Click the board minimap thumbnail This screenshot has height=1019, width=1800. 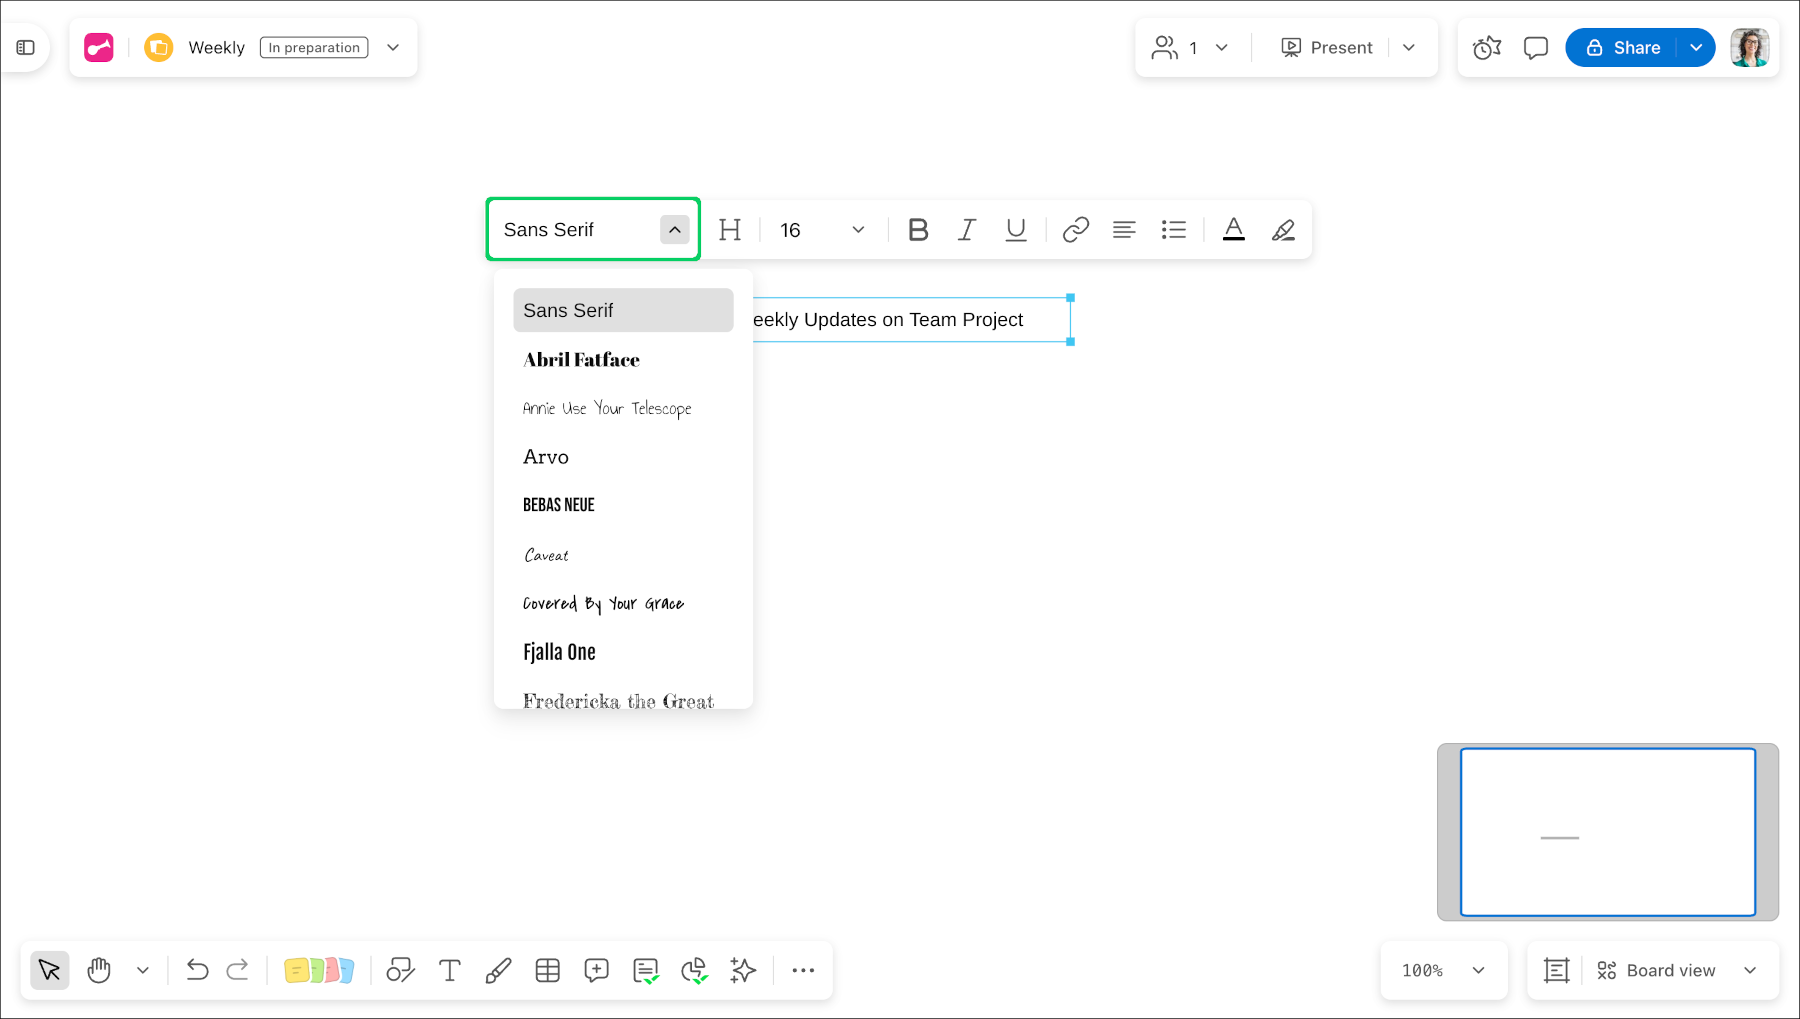tap(1608, 832)
